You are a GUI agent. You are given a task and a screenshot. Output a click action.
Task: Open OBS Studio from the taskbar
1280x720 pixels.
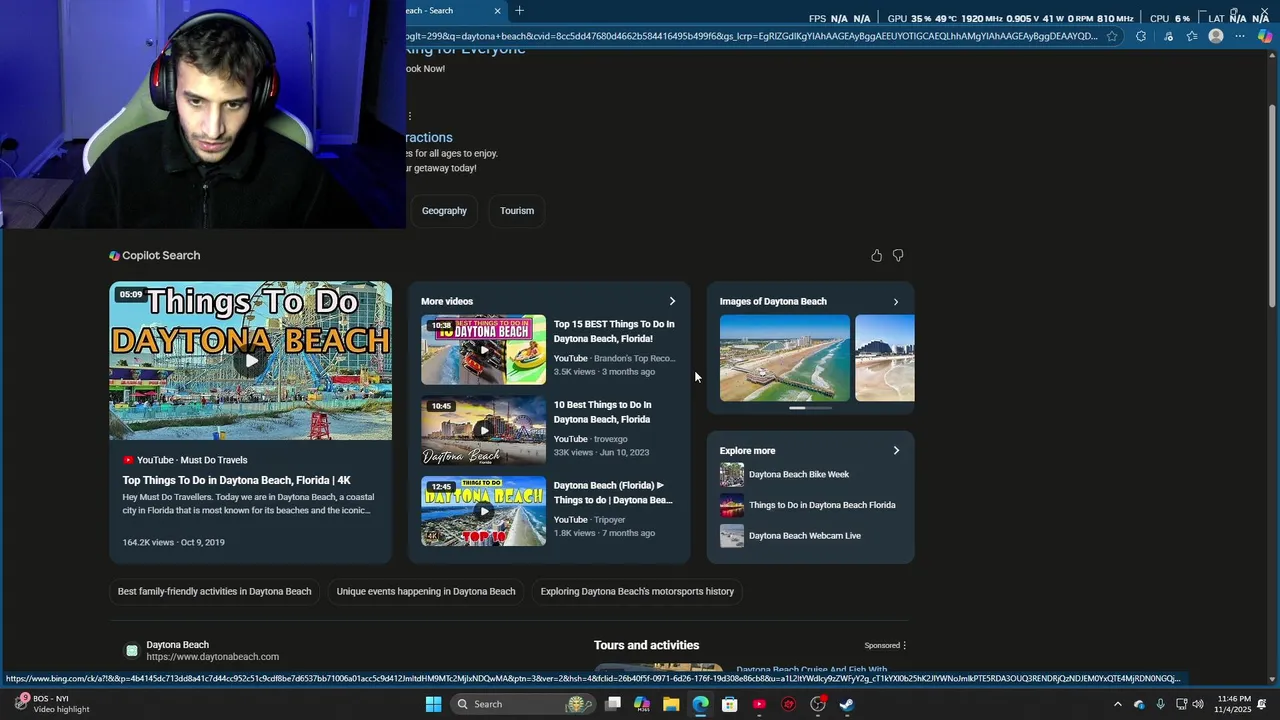pyautogui.click(x=818, y=705)
